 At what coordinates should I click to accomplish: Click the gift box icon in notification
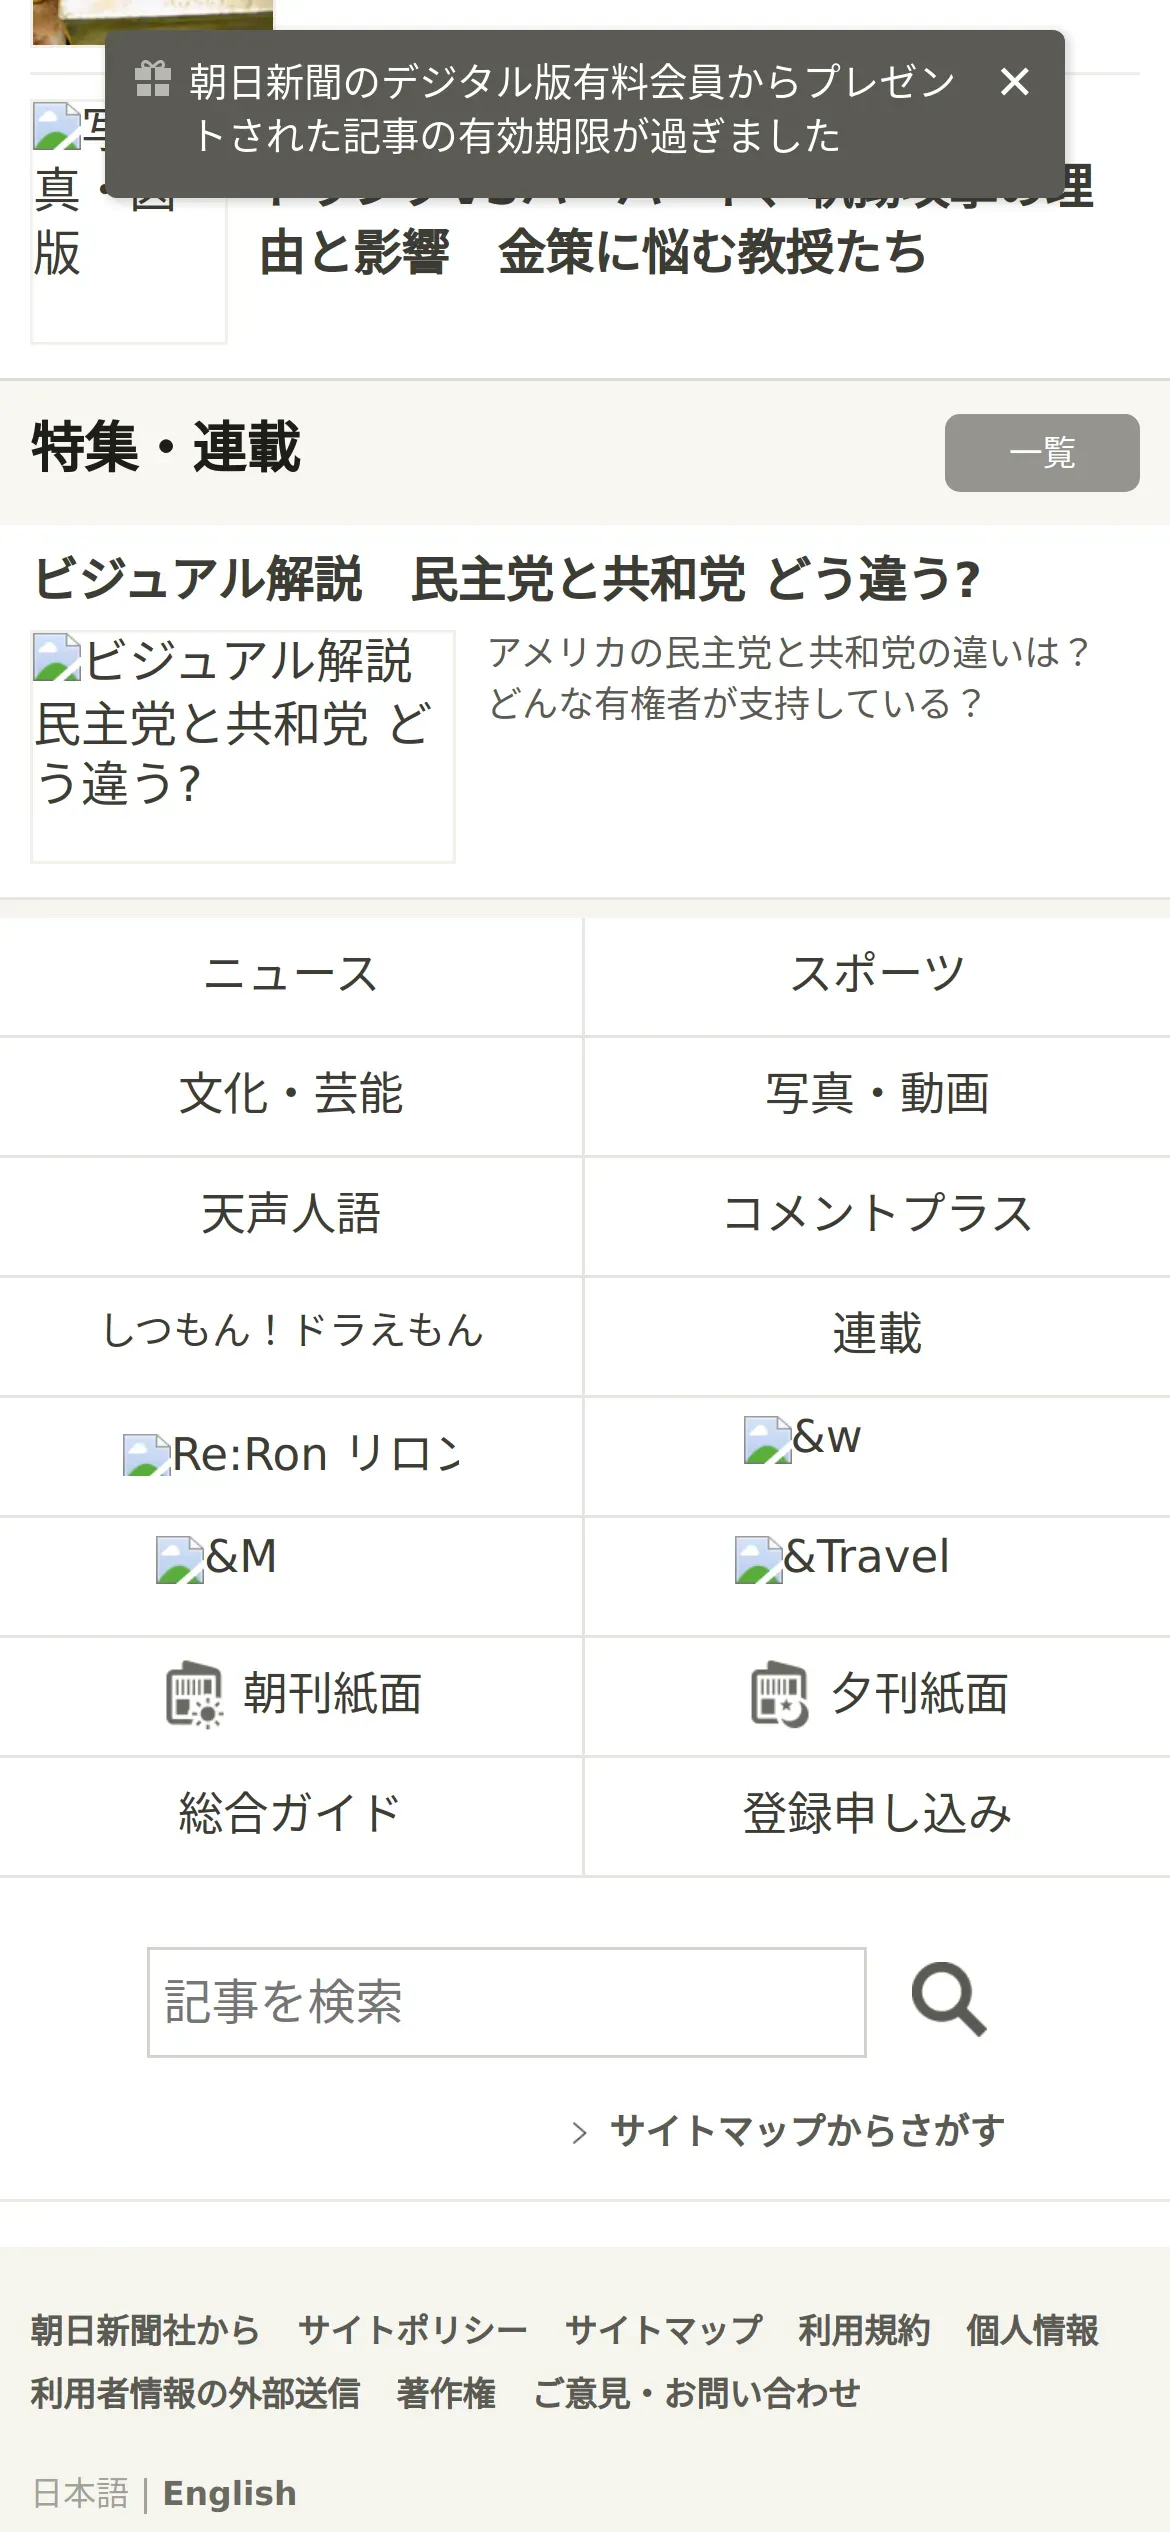pos(152,80)
